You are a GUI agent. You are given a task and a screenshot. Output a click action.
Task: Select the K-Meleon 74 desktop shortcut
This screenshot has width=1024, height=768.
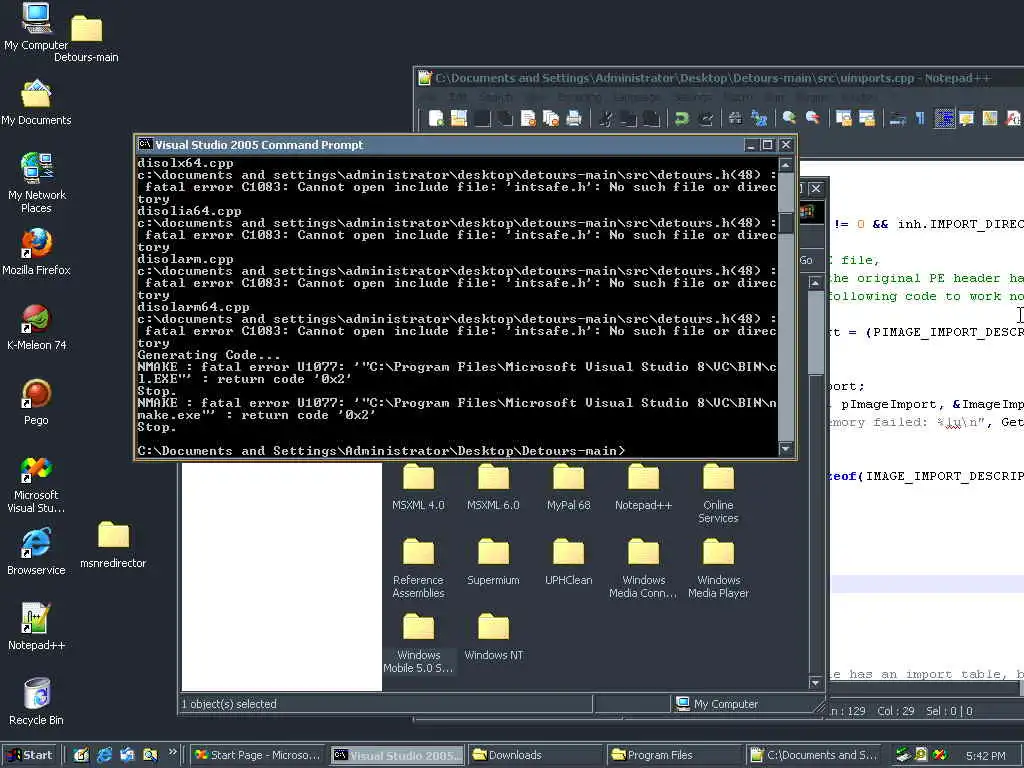tap(37, 327)
